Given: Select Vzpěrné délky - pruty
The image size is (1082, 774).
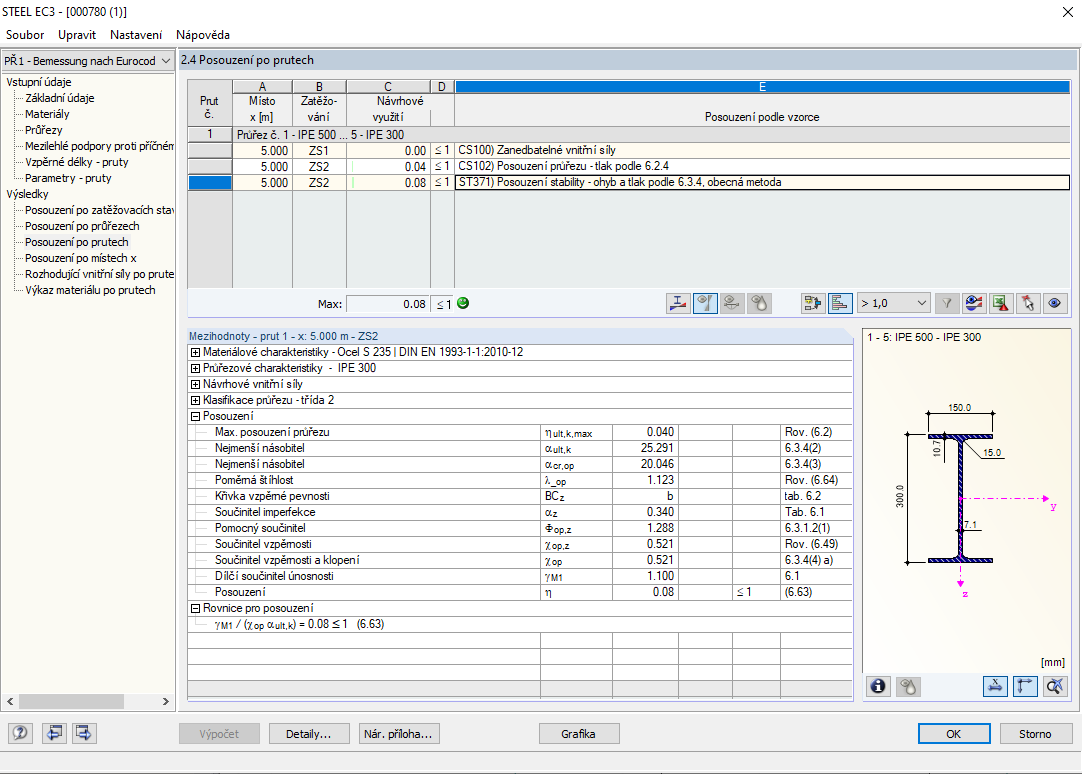Looking at the screenshot, I should pyautogui.click(x=77, y=161).
